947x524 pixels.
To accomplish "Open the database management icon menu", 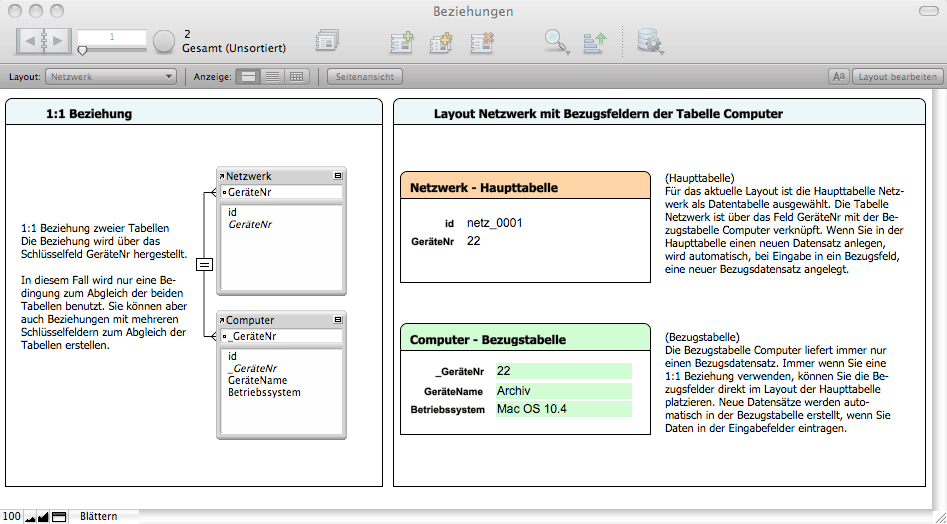I will (650, 41).
